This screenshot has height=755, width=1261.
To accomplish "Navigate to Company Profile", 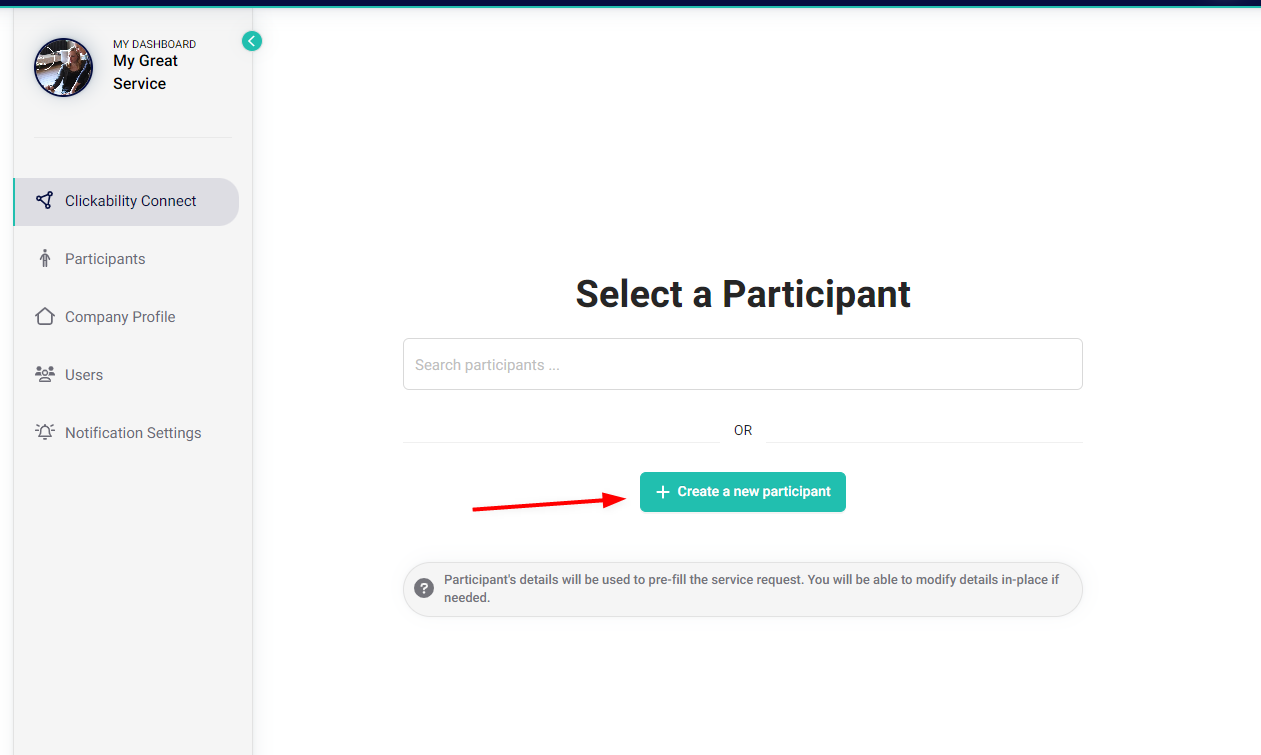I will click(118, 316).
